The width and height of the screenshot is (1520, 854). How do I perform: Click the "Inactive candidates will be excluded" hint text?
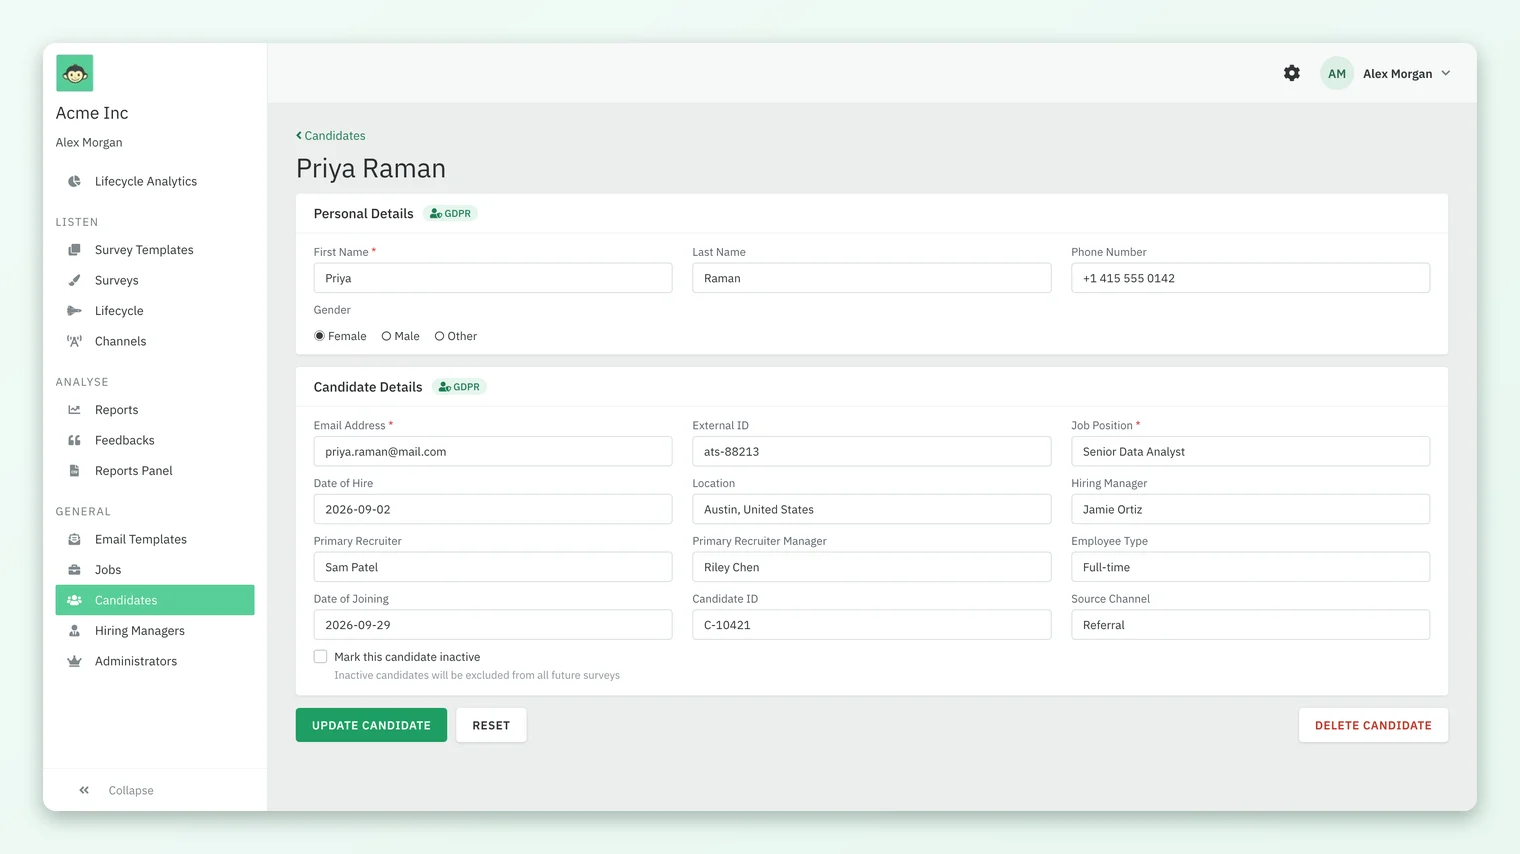click(477, 675)
